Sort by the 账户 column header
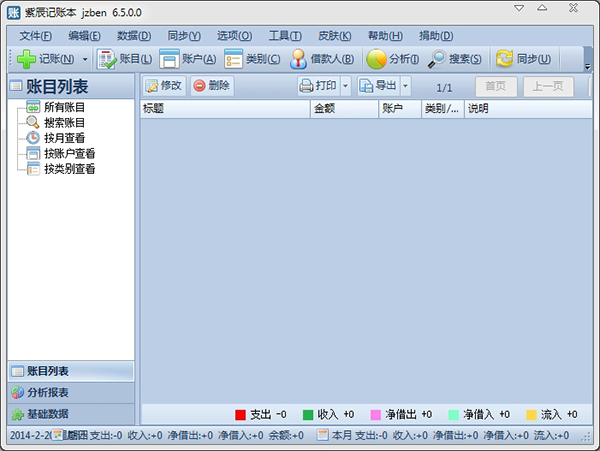 click(x=400, y=109)
